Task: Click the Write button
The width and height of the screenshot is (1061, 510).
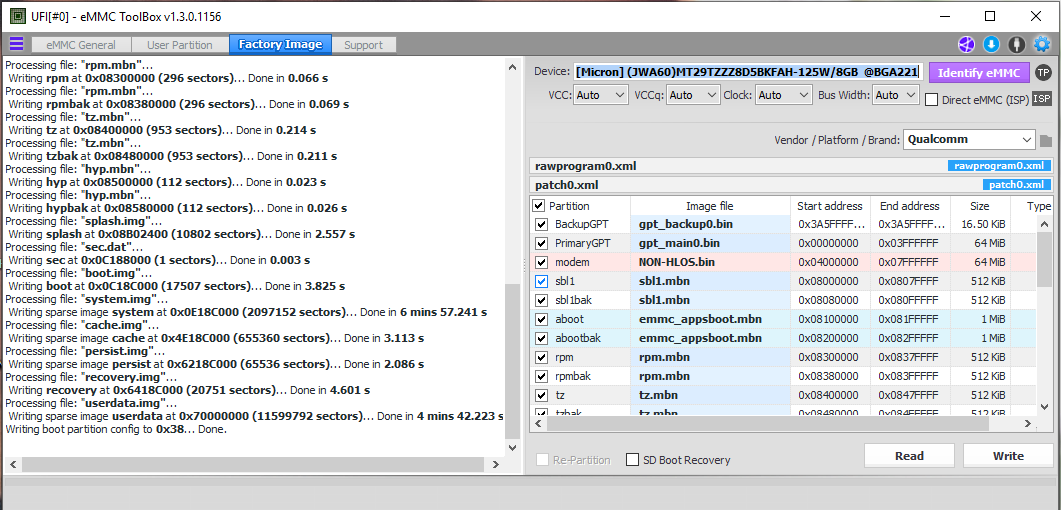Action: pyautogui.click(x=1007, y=456)
